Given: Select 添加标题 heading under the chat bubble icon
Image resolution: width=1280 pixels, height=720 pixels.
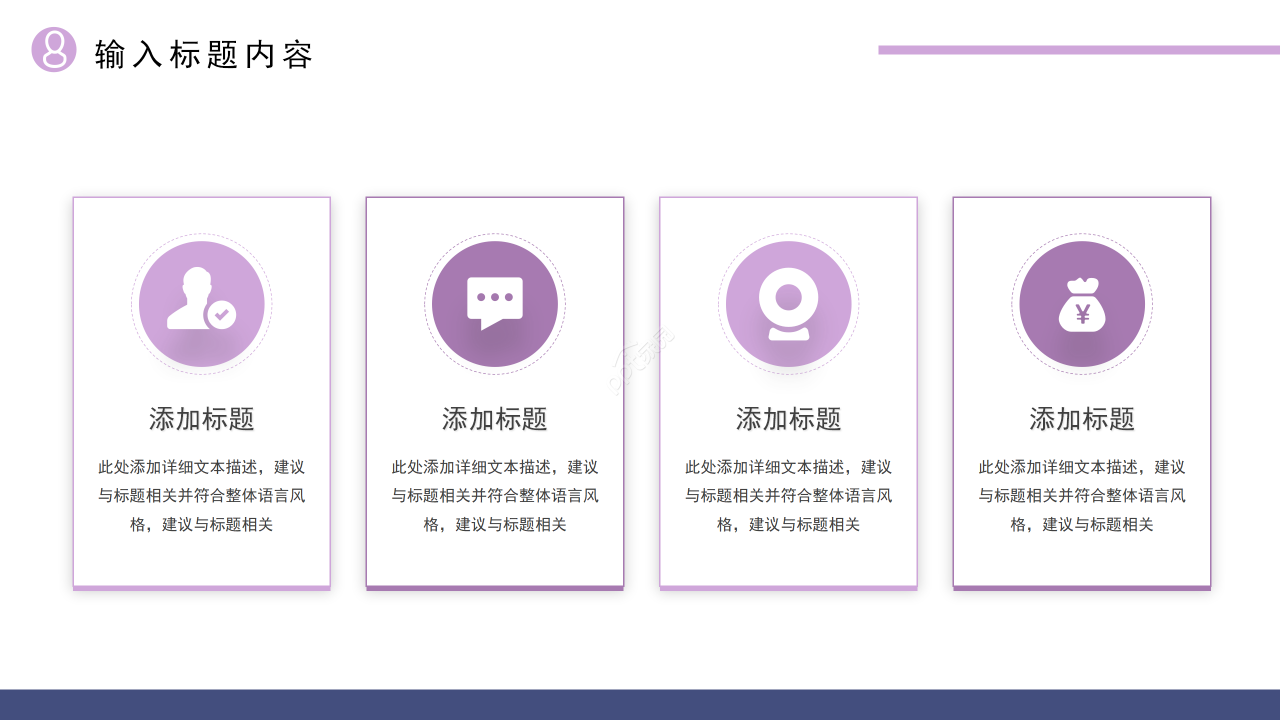Looking at the screenshot, I should click(495, 419).
